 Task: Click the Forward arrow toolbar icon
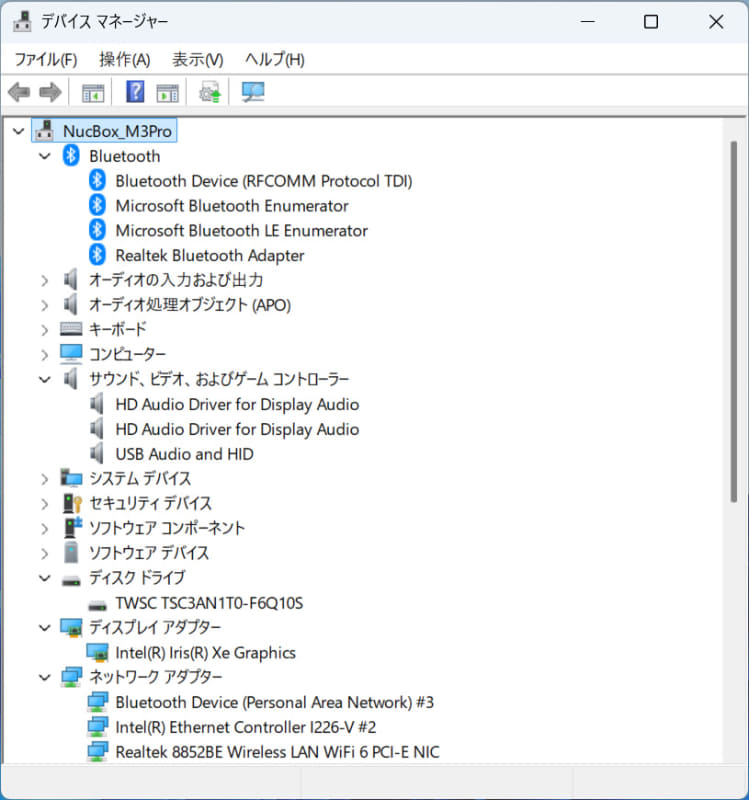point(50,92)
